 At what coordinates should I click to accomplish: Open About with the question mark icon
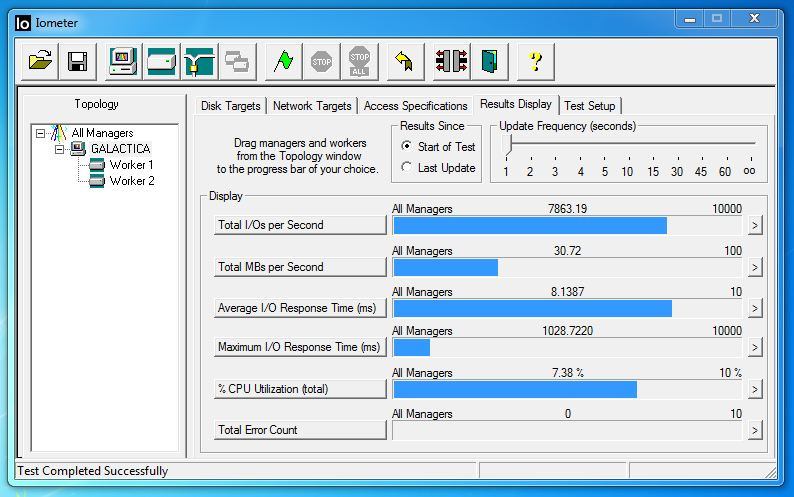click(536, 61)
